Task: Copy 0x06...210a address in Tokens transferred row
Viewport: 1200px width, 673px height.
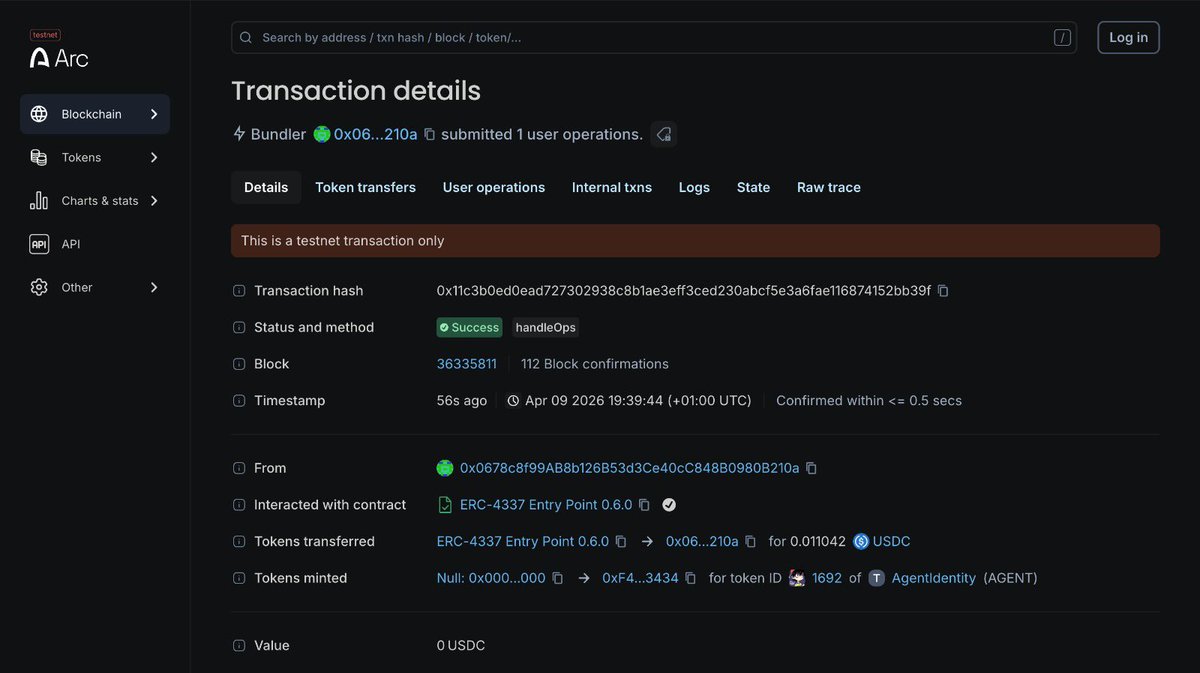Action: pos(751,541)
